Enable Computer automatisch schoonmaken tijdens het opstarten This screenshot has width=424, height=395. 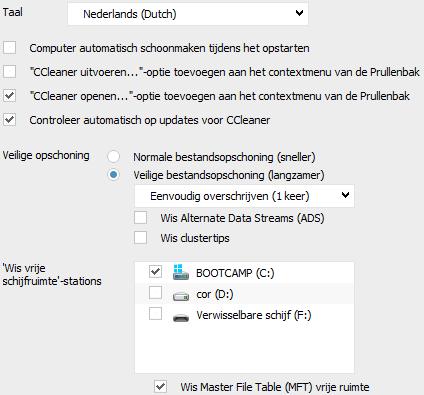(x=9, y=48)
